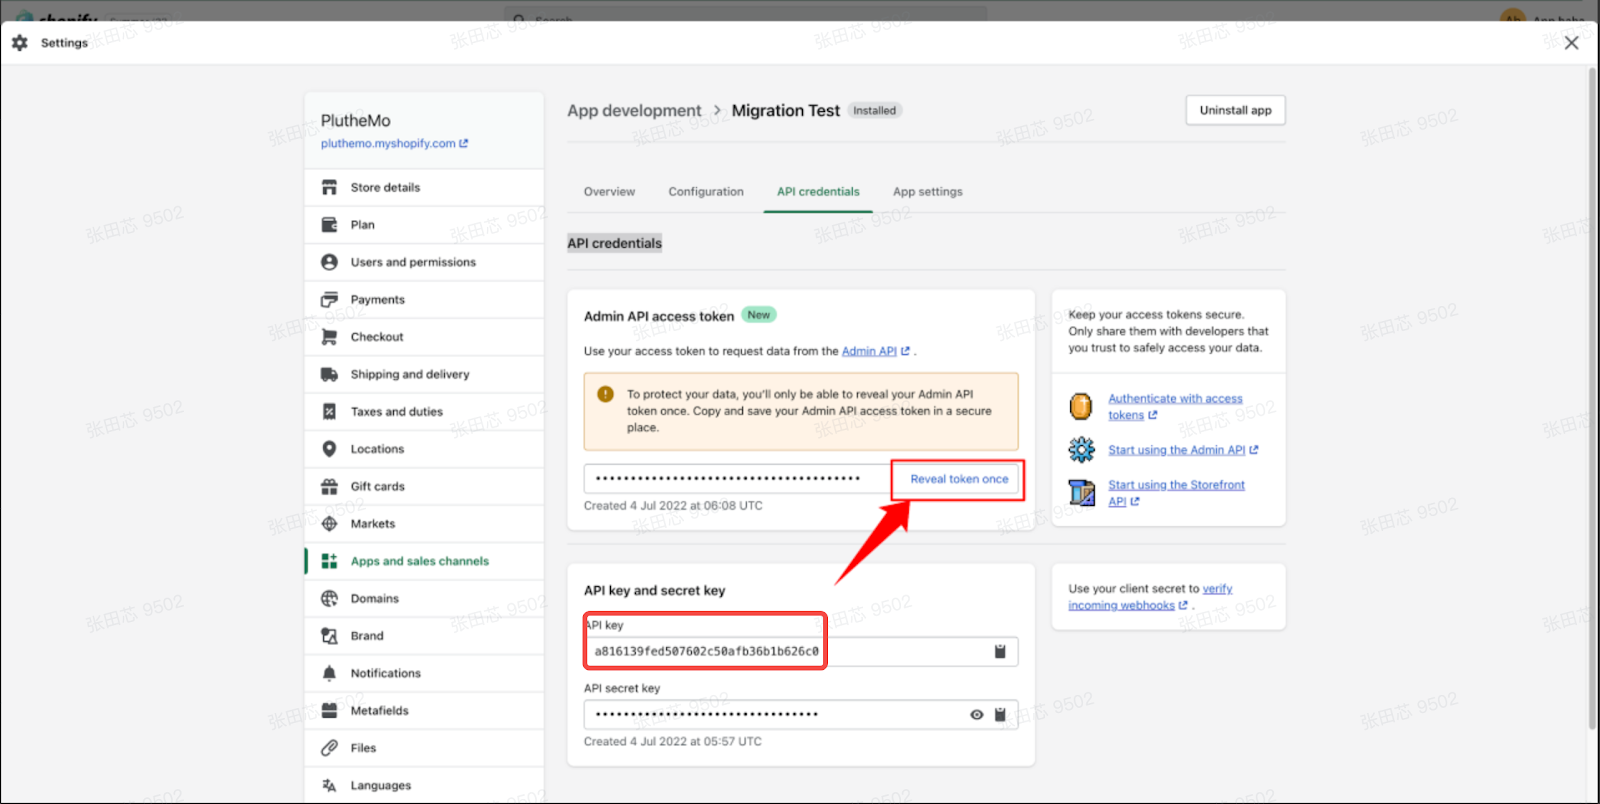Open Store details settings
The height and width of the screenshot is (804, 1600).
pyautogui.click(x=424, y=187)
